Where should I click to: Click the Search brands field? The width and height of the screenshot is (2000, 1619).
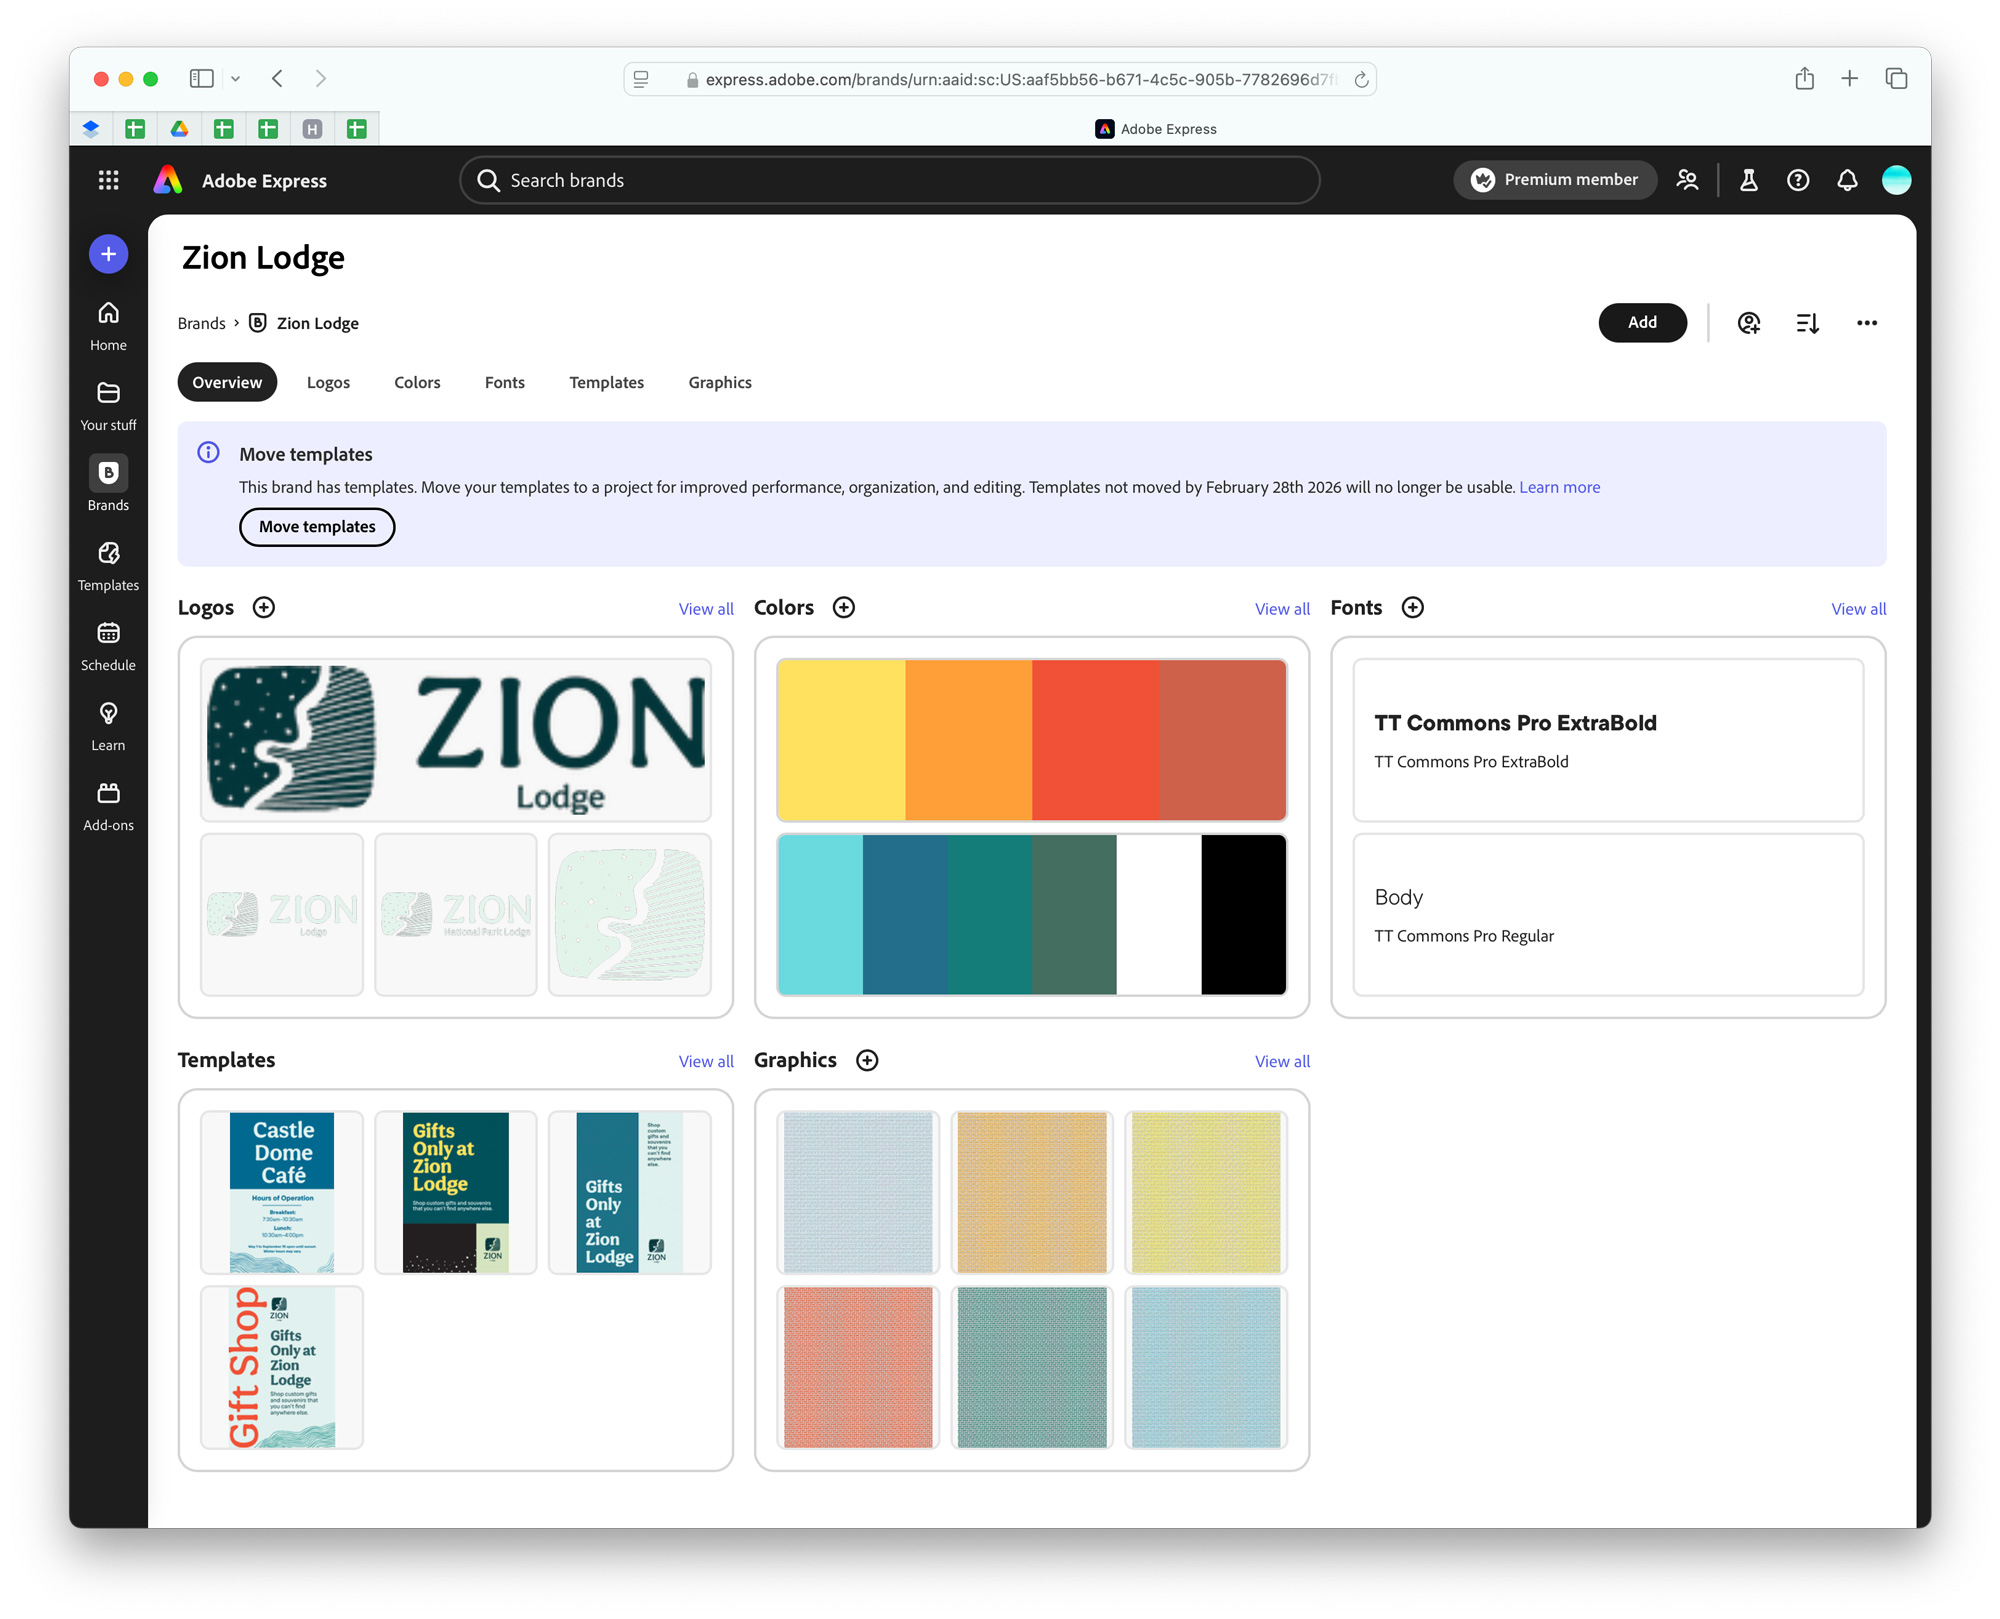tap(890, 180)
